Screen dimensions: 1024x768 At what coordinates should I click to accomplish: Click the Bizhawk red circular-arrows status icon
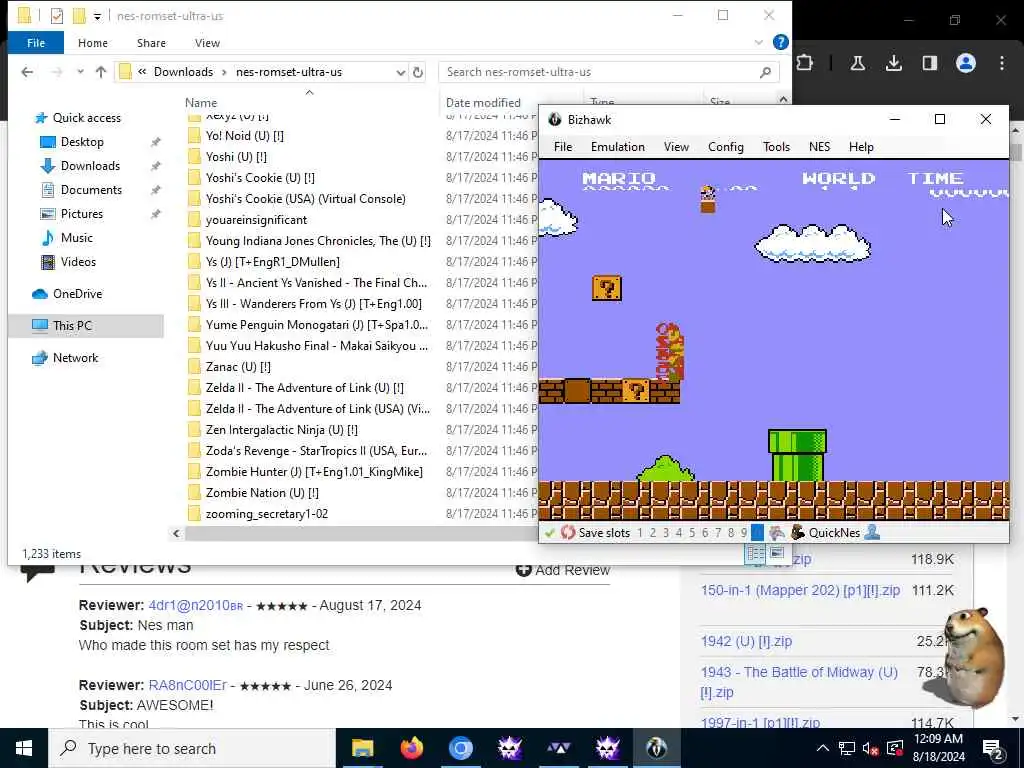[x=568, y=533]
